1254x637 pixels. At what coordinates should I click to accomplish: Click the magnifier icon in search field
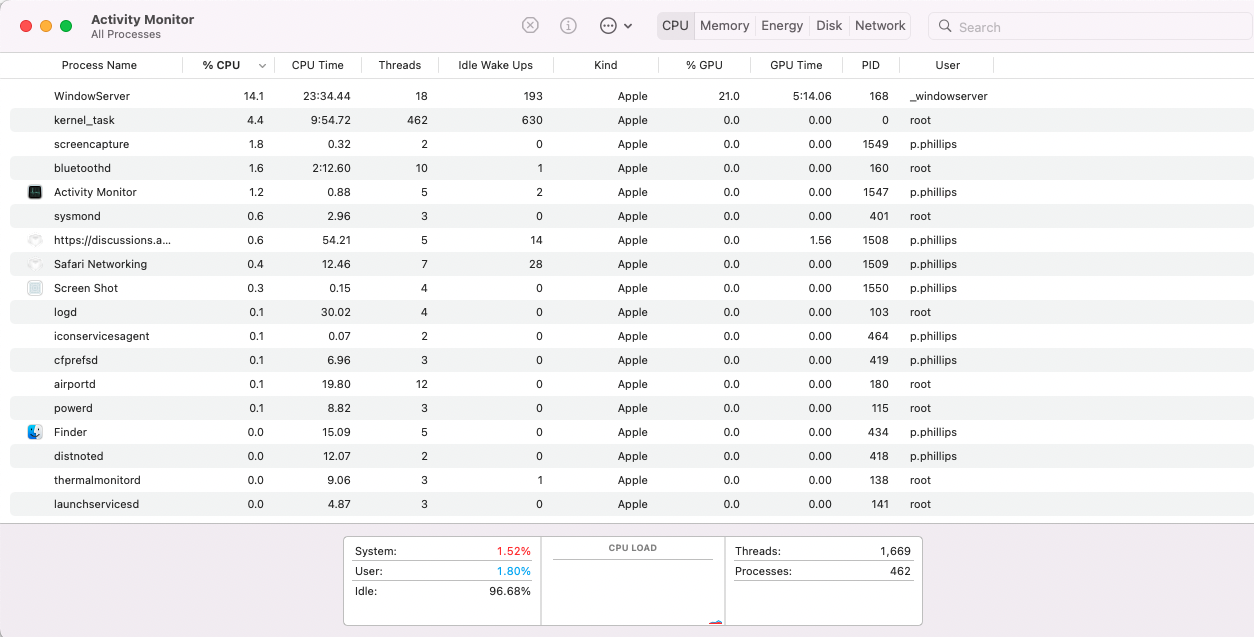(x=946, y=27)
